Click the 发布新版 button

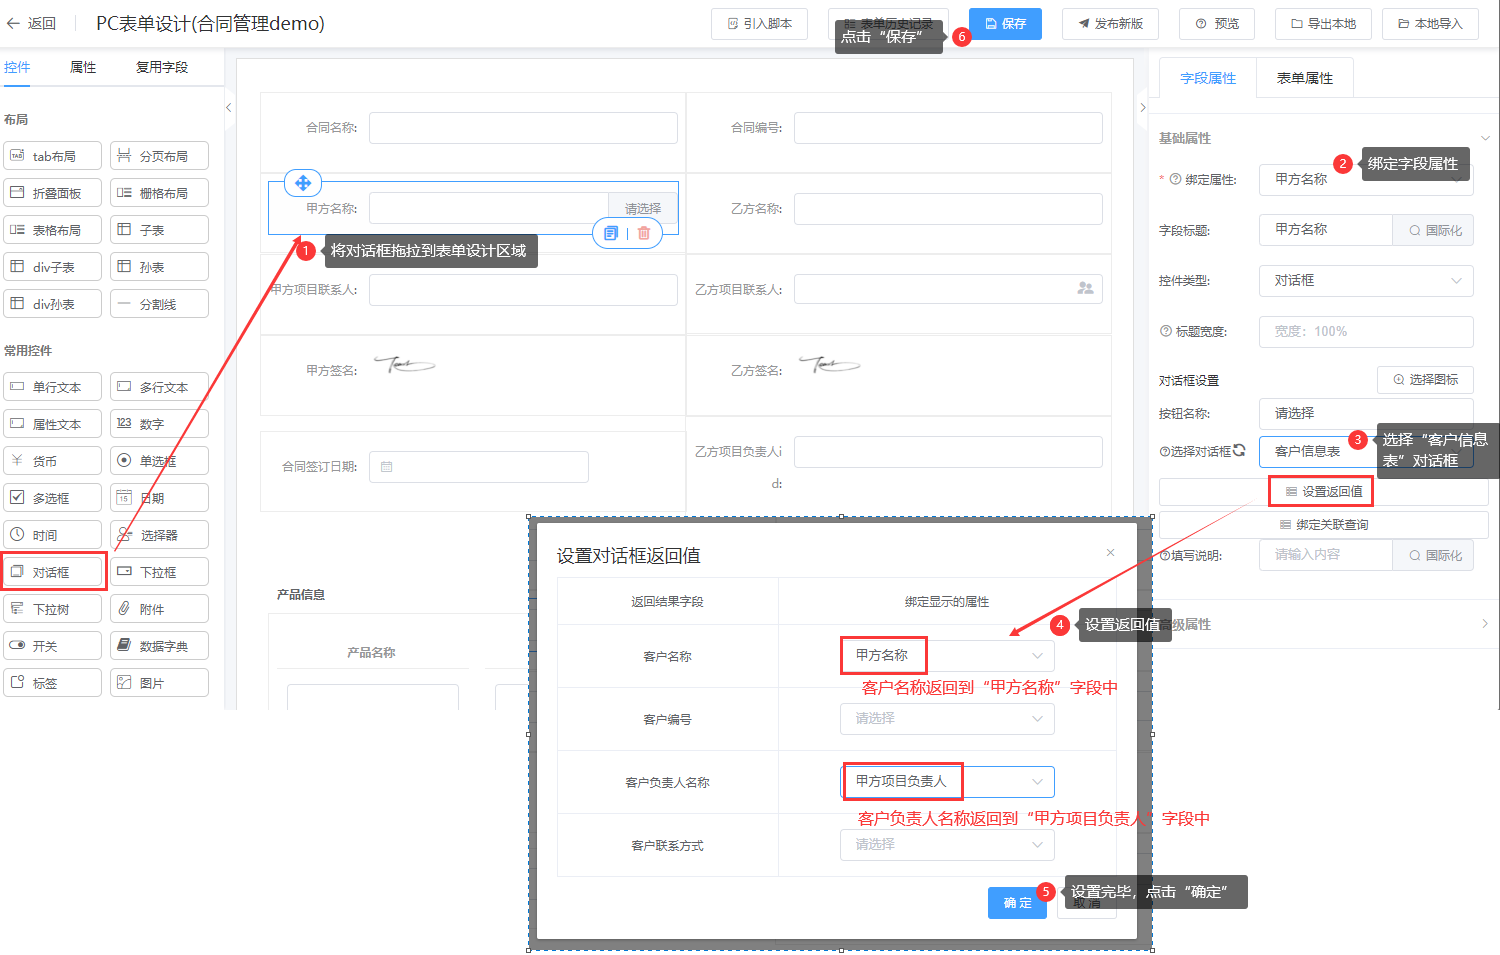tap(1110, 24)
